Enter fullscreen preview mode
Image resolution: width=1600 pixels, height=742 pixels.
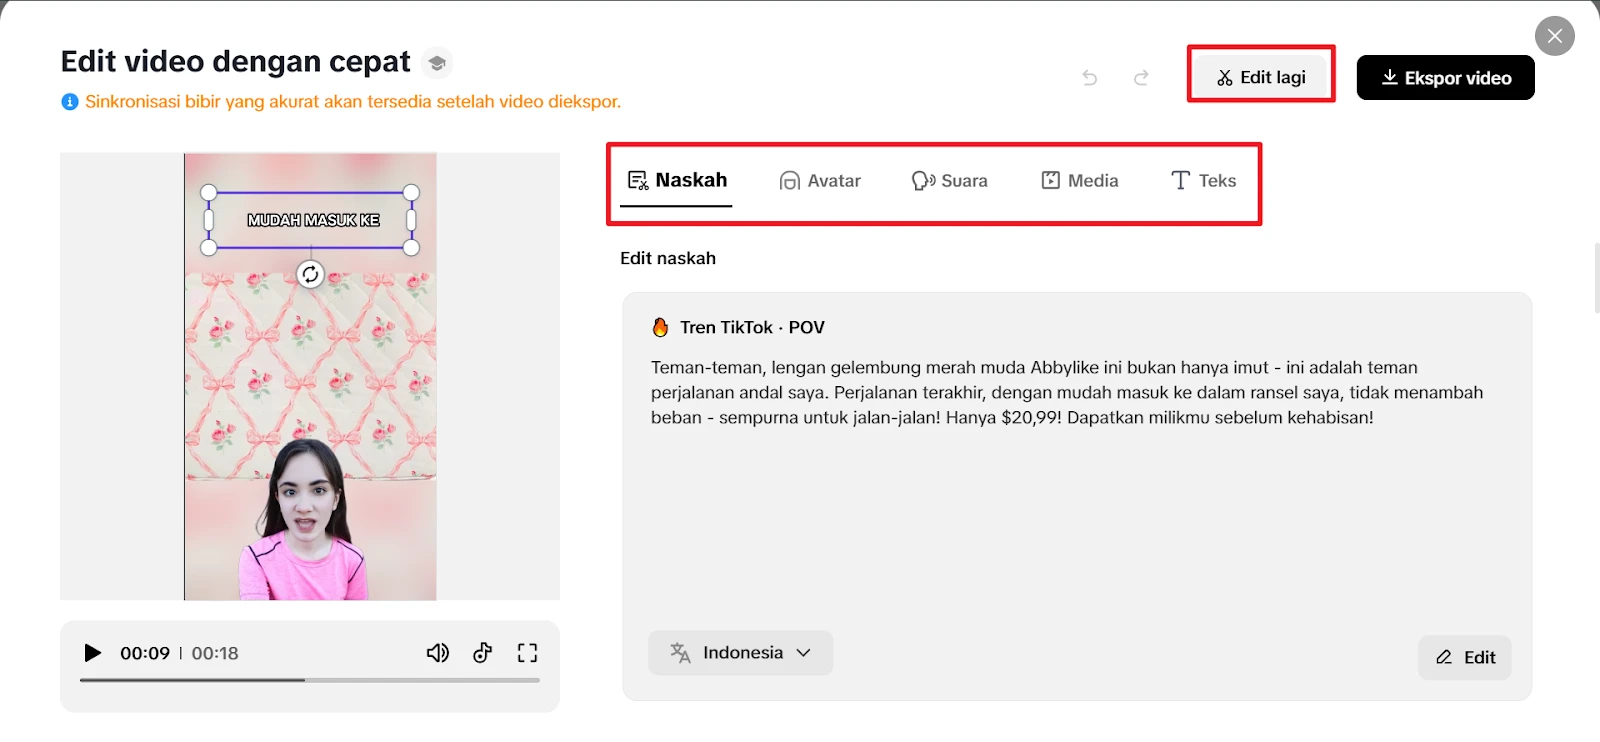(x=527, y=653)
